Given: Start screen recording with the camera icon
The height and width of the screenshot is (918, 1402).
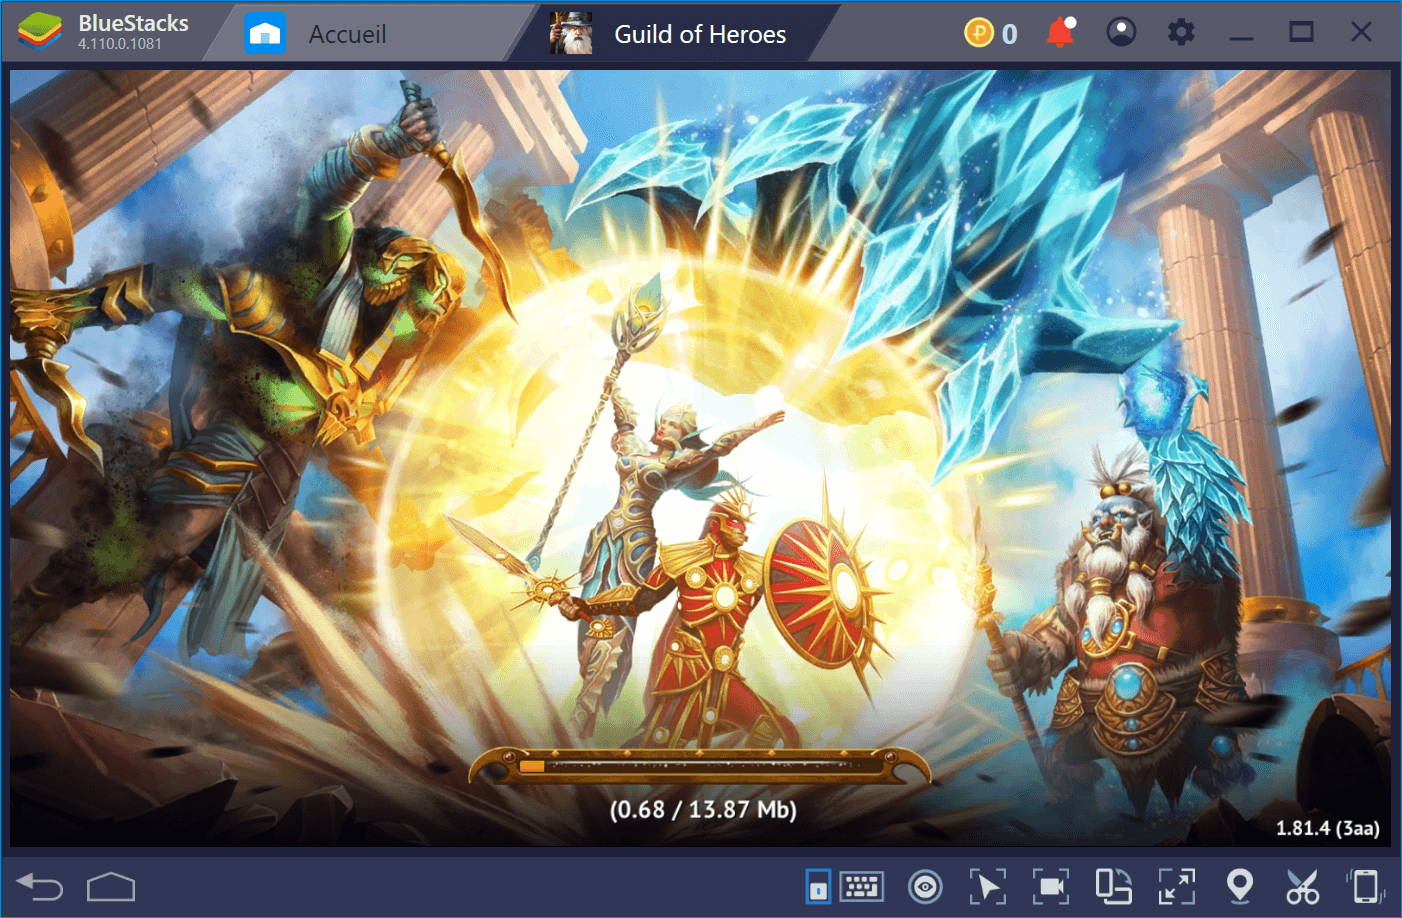Looking at the screenshot, I should pos(1051,887).
